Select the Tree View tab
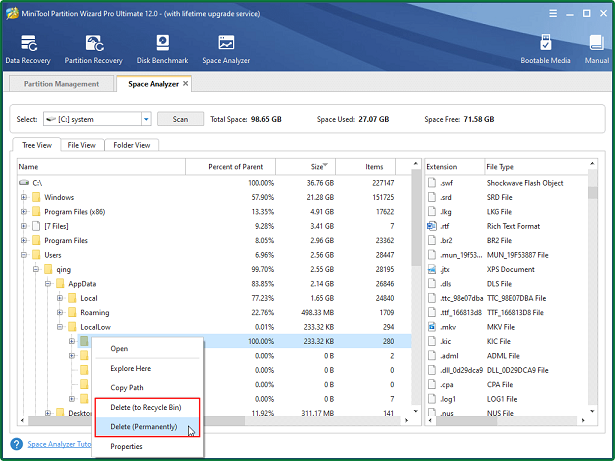The image size is (615, 461). coord(37,145)
